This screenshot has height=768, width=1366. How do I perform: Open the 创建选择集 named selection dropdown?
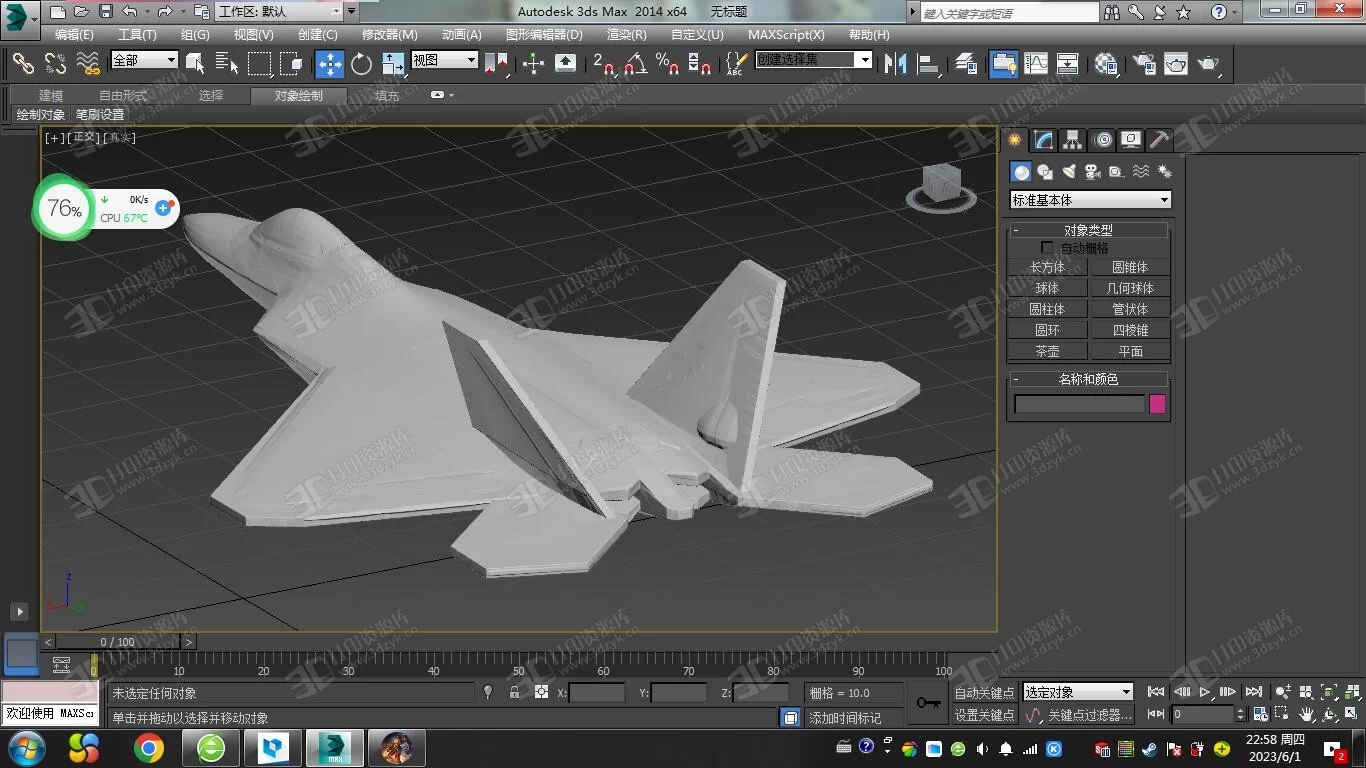click(x=813, y=60)
